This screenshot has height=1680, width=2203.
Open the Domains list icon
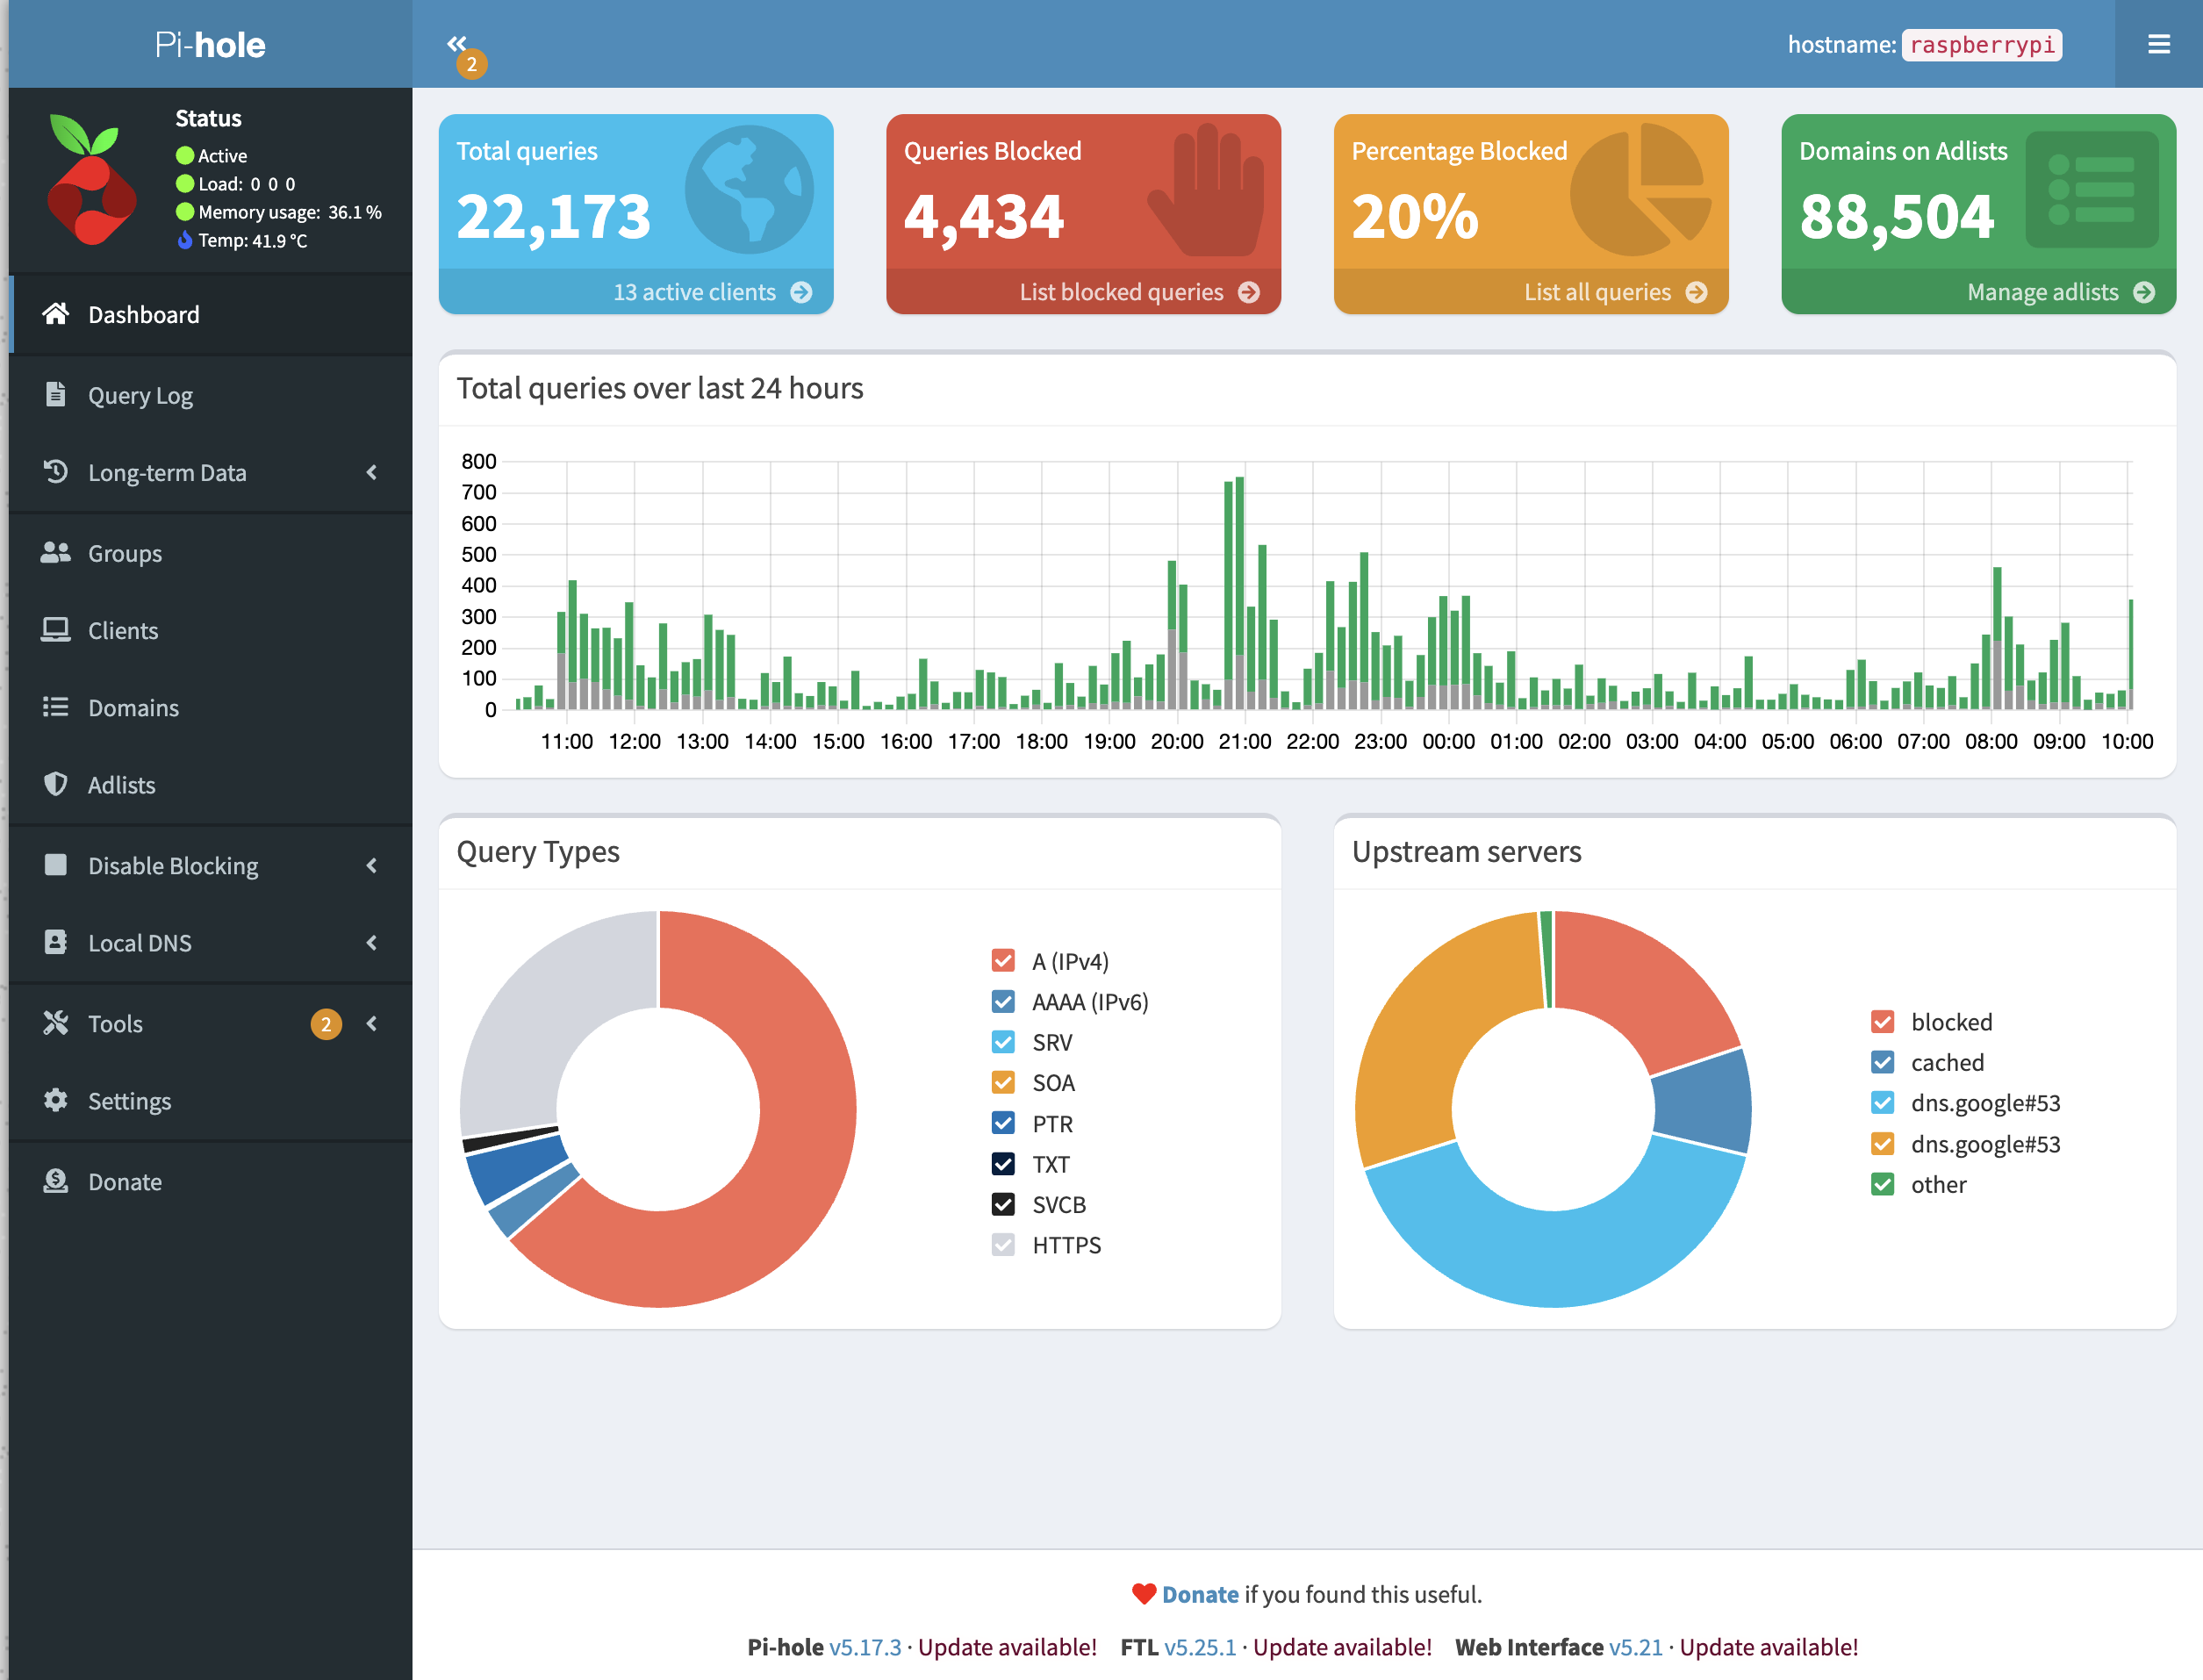click(57, 707)
